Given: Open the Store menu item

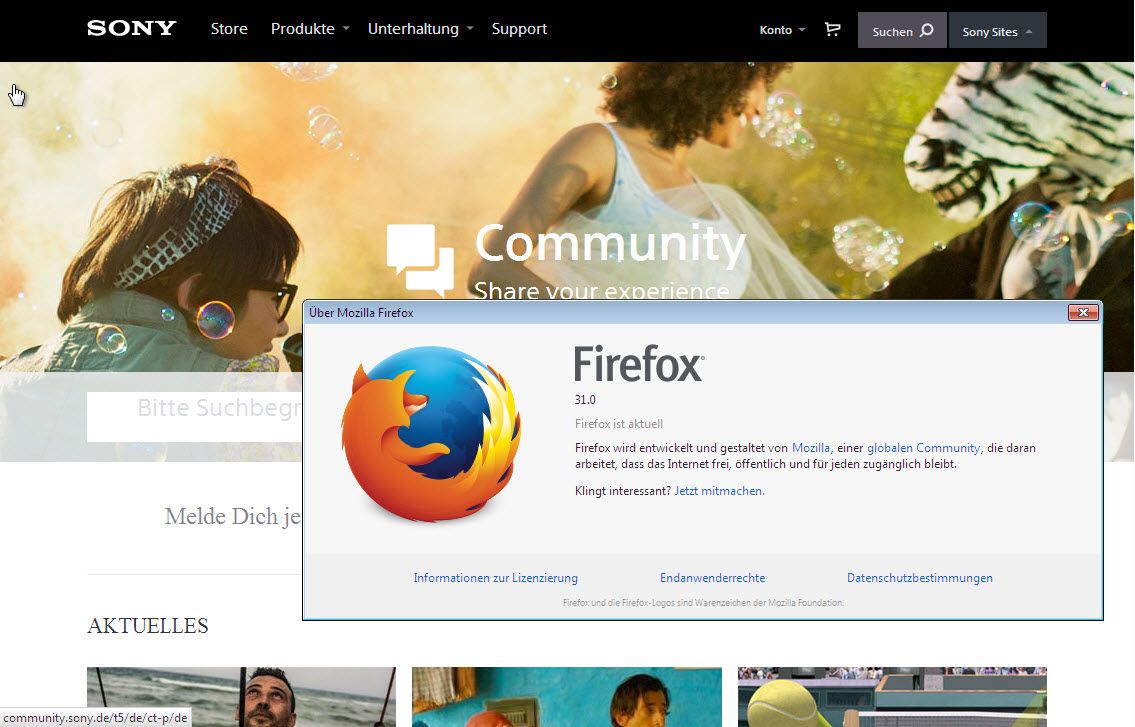Looking at the screenshot, I should point(229,29).
